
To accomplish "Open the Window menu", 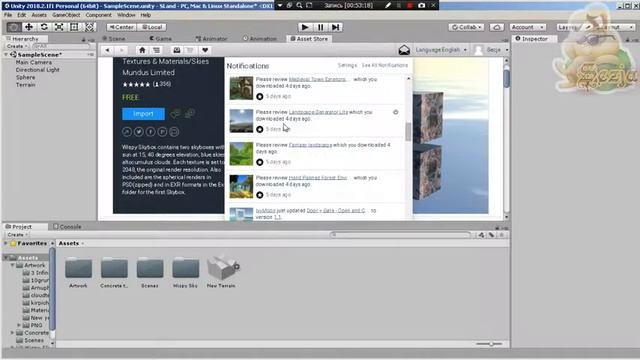I will coord(126,15).
